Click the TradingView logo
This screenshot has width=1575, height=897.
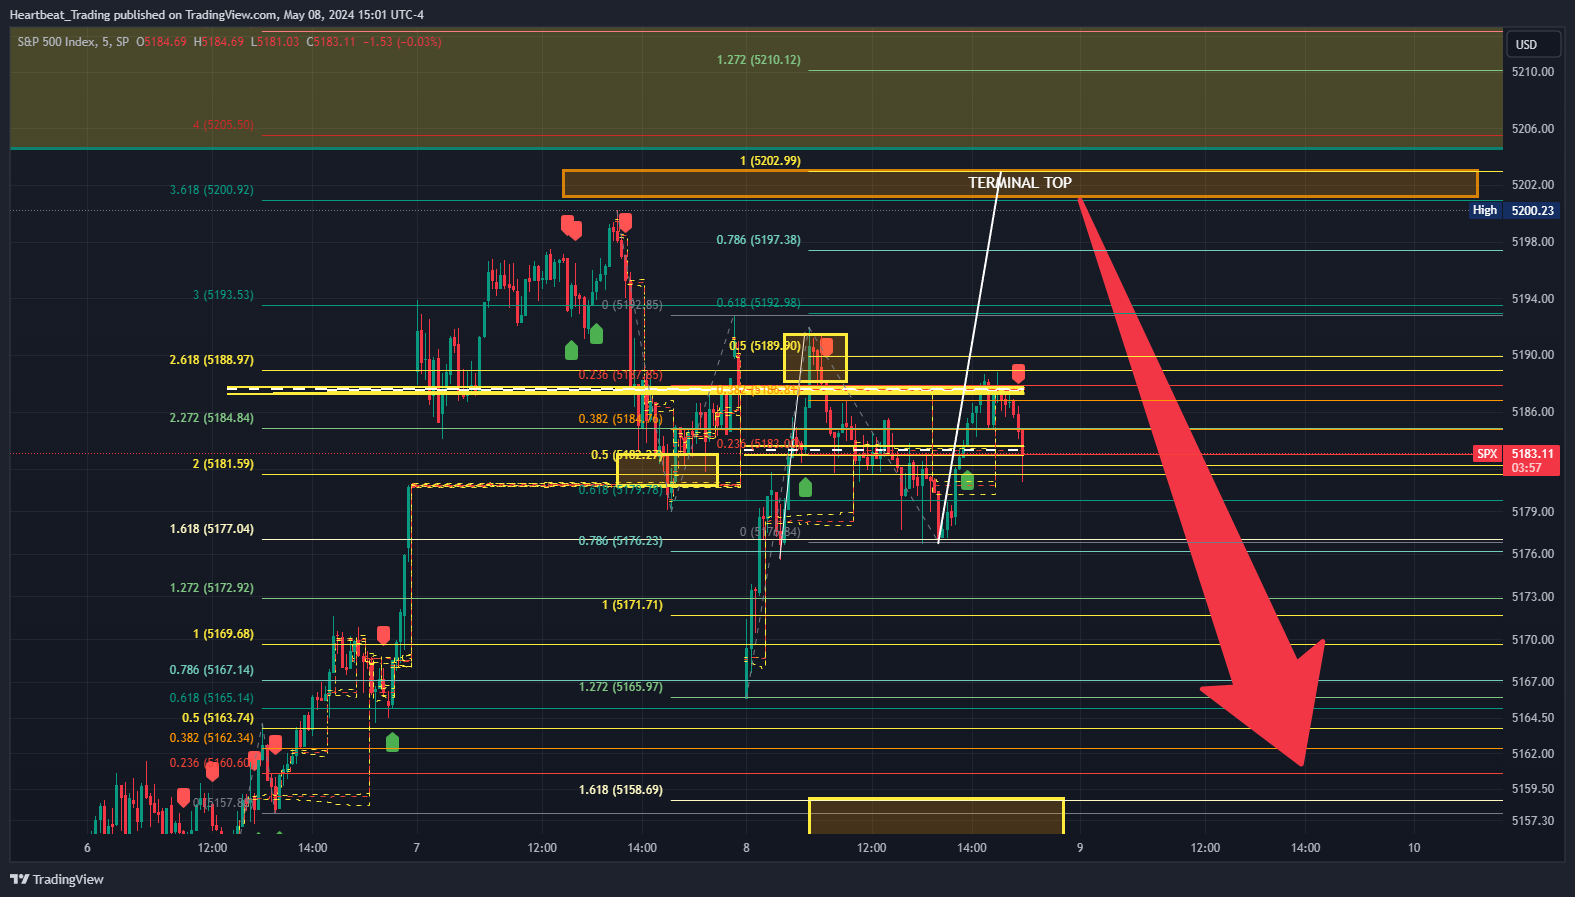pos(57,879)
